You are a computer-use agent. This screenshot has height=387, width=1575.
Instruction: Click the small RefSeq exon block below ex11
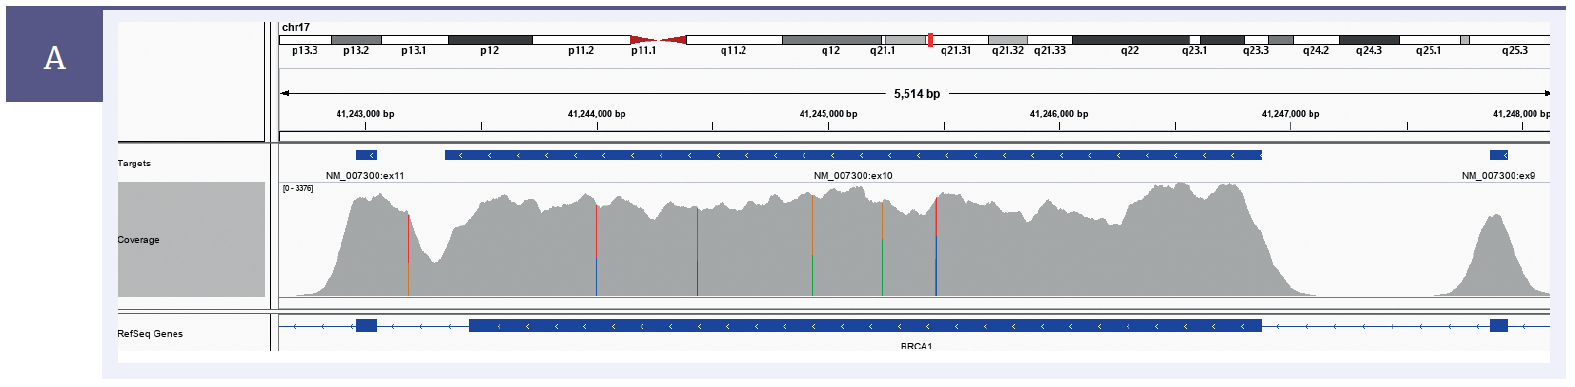pyautogui.click(x=366, y=326)
